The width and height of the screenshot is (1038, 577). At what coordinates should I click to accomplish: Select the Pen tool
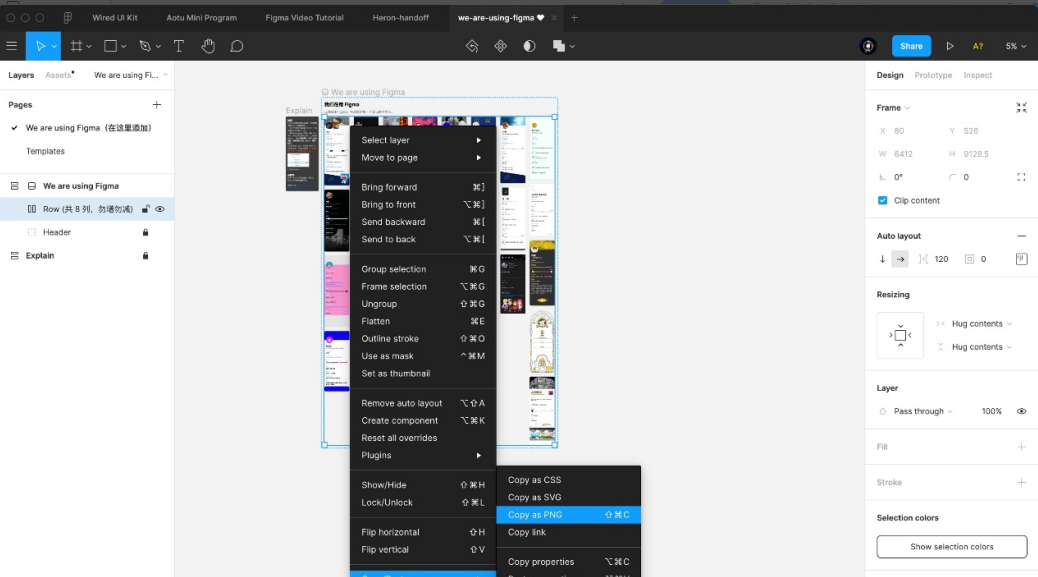pyautogui.click(x=145, y=46)
